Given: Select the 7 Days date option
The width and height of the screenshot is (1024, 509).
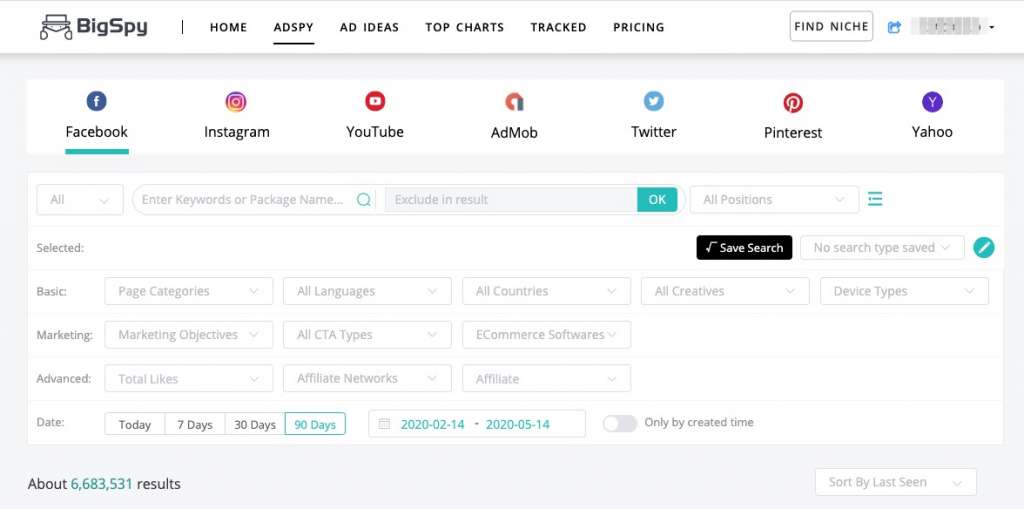Looking at the screenshot, I should [195, 424].
